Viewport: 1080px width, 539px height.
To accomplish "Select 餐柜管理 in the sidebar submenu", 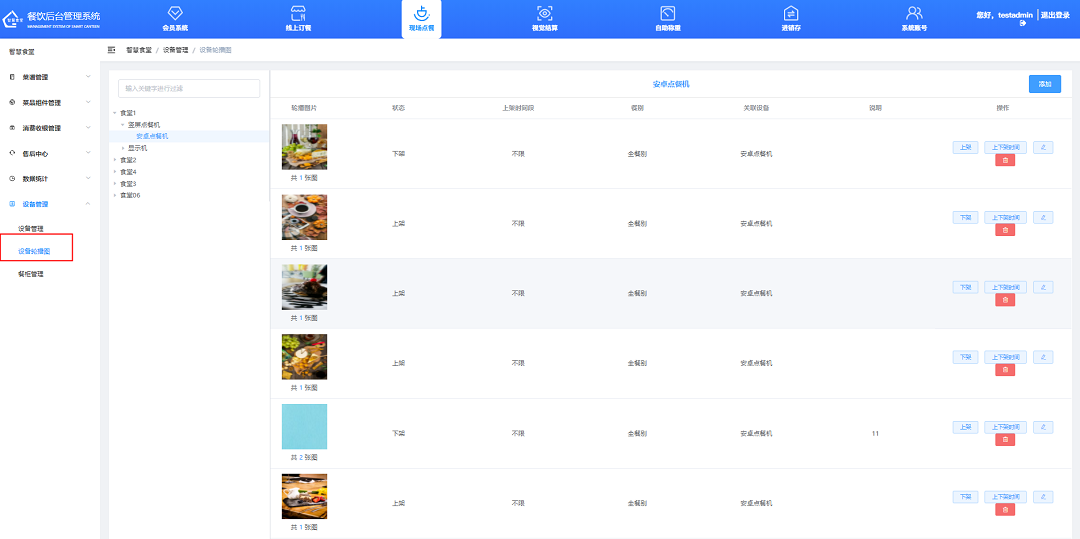I will (x=31, y=274).
